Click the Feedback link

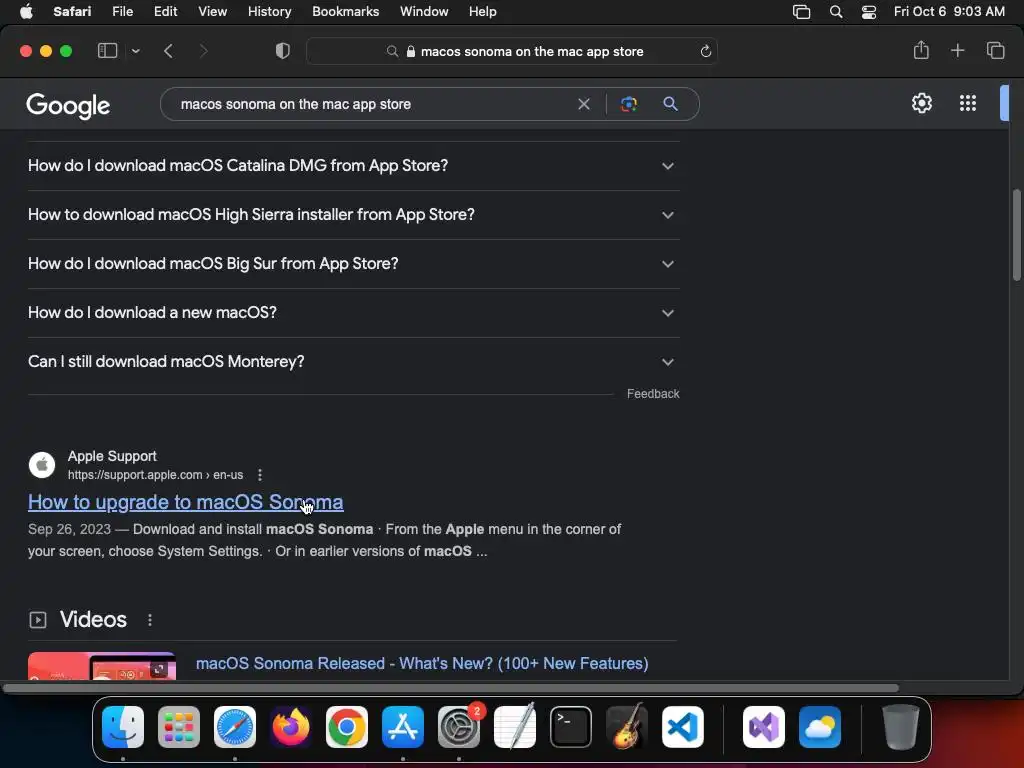(653, 394)
